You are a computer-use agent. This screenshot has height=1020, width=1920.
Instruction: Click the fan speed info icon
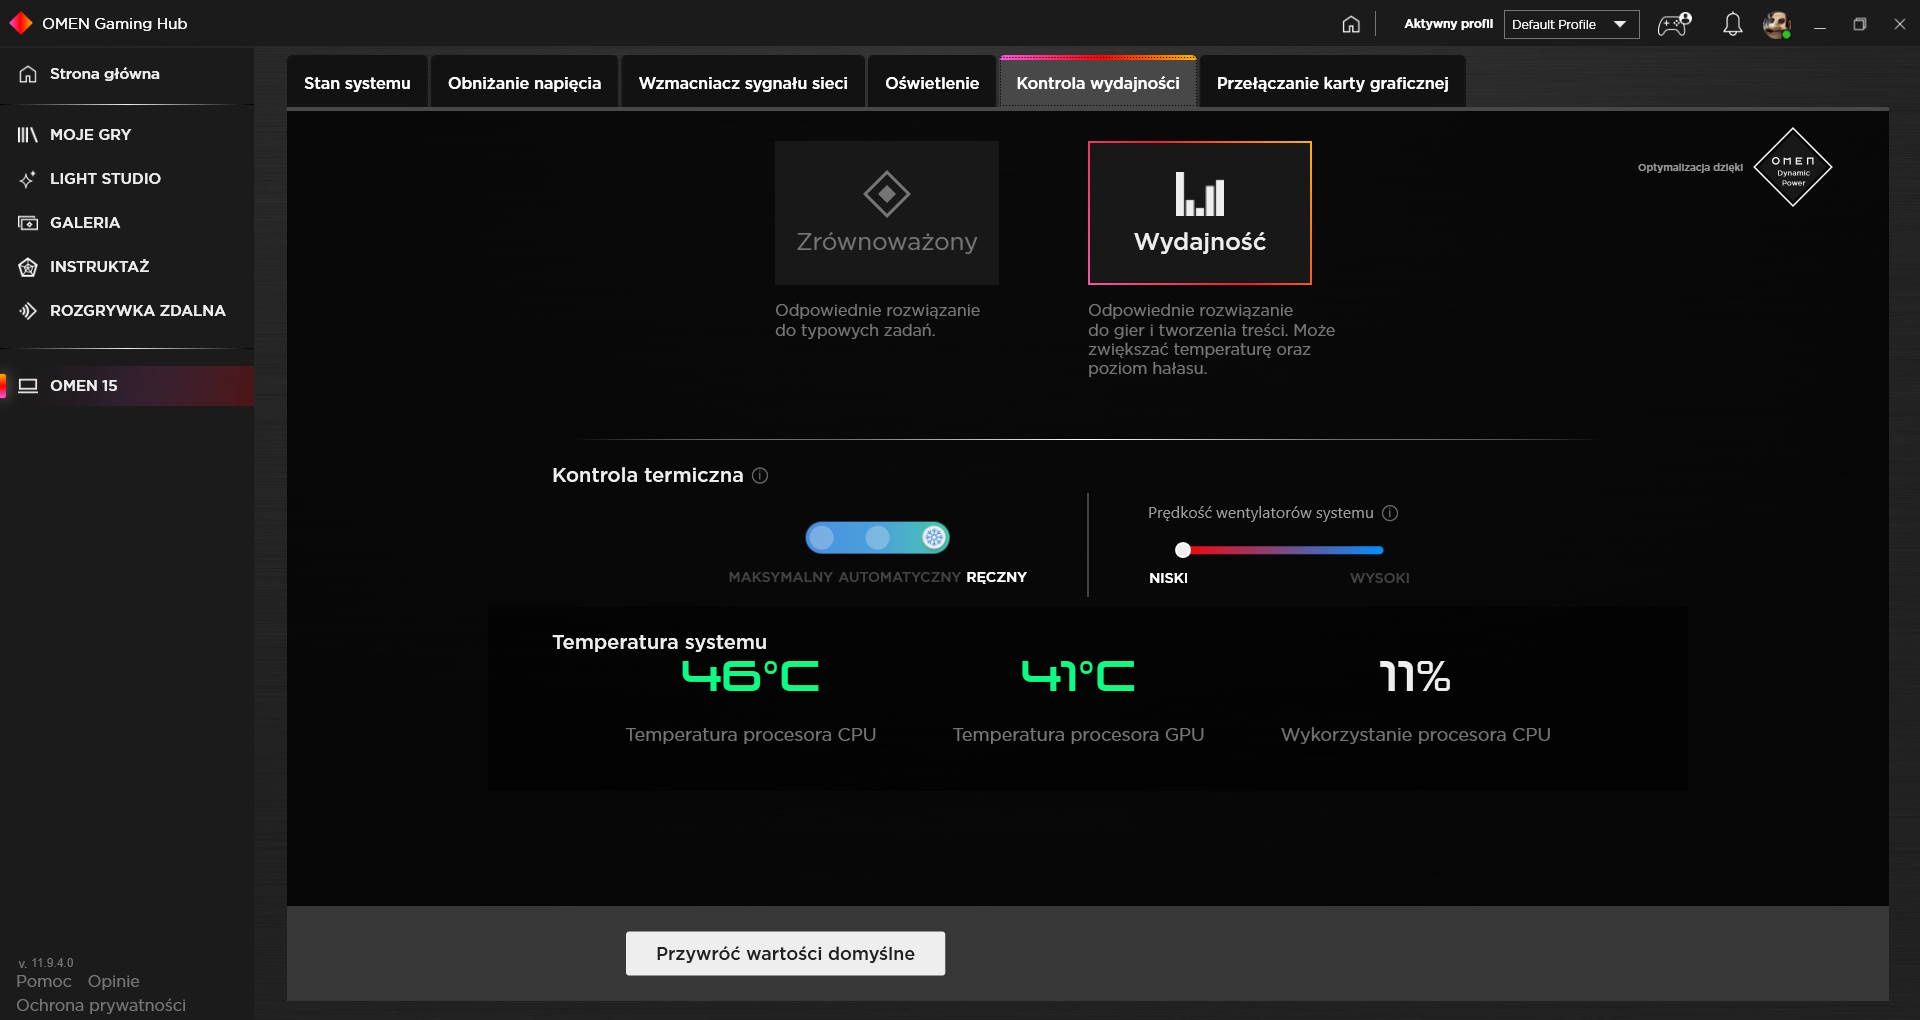(1390, 513)
